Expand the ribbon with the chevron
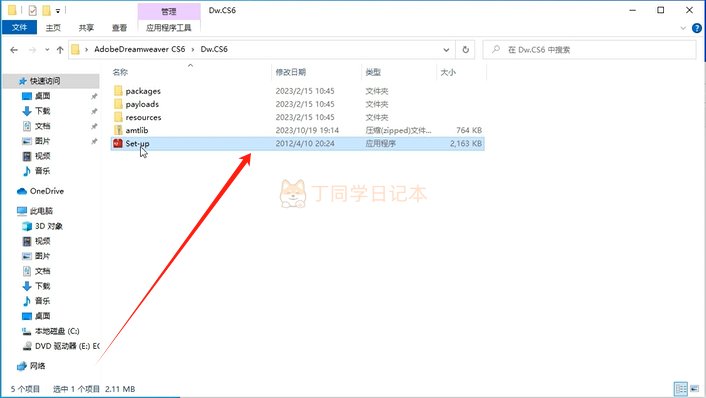Screen dimensions: 706x398 click(x=683, y=28)
